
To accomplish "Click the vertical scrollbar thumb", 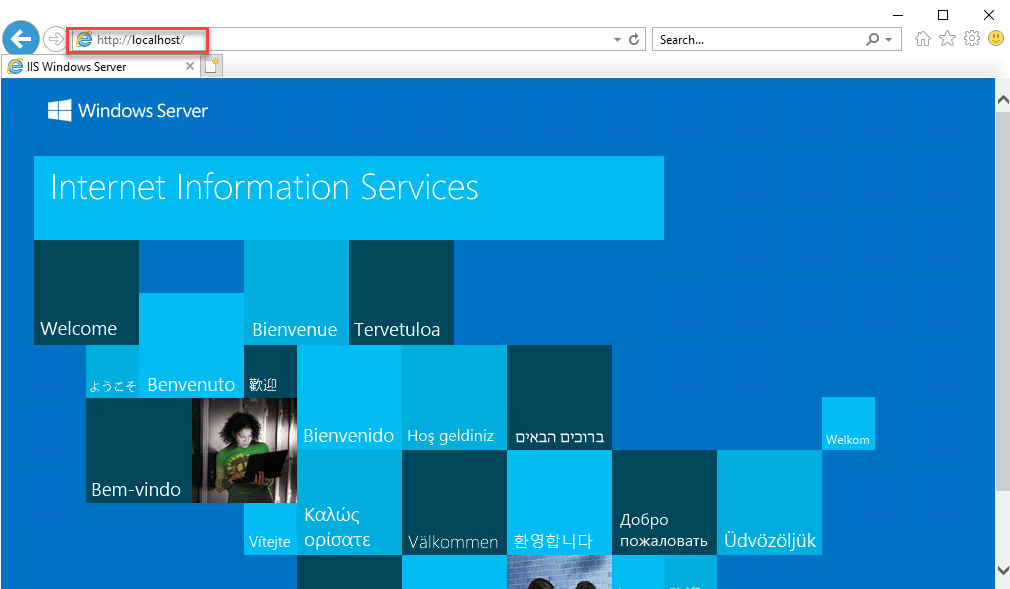I will click(1002, 301).
